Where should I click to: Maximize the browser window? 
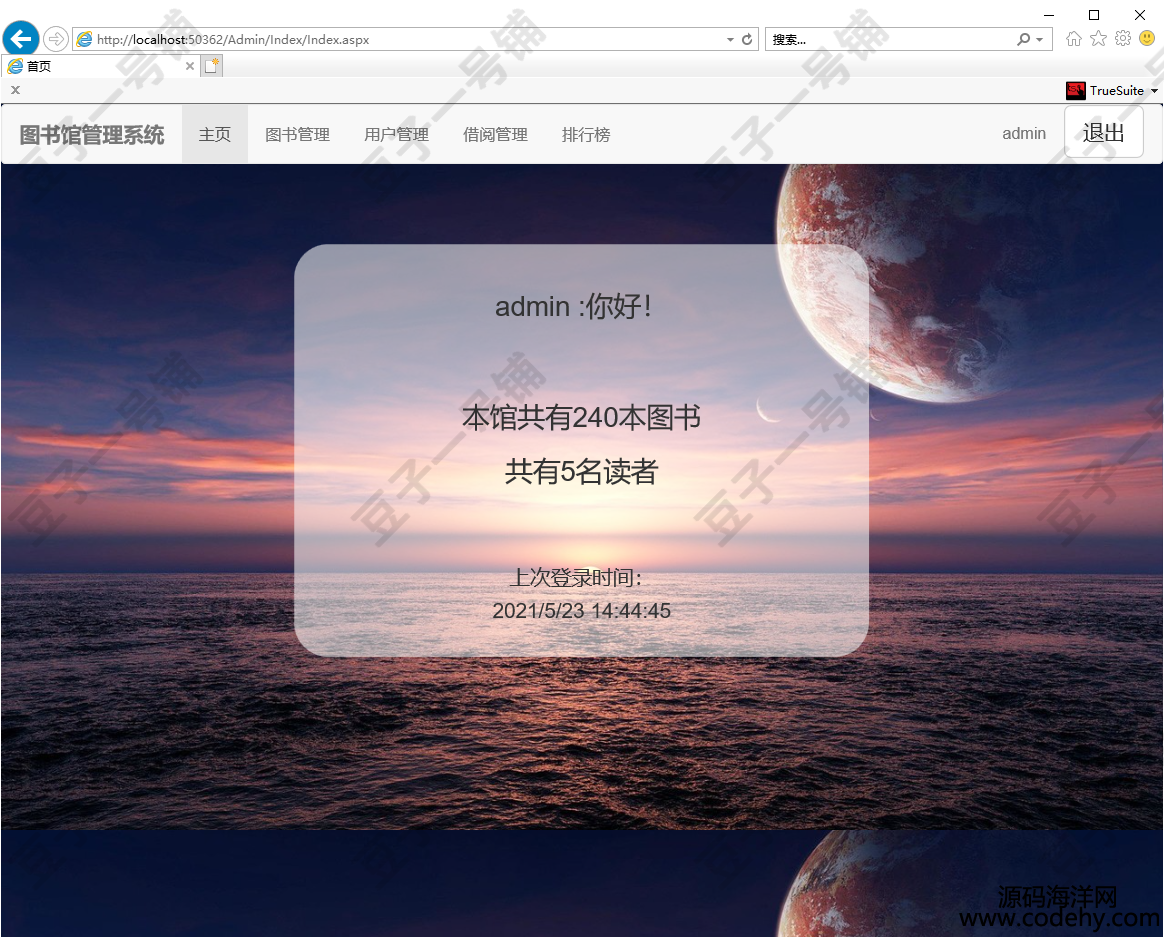(1094, 15)
